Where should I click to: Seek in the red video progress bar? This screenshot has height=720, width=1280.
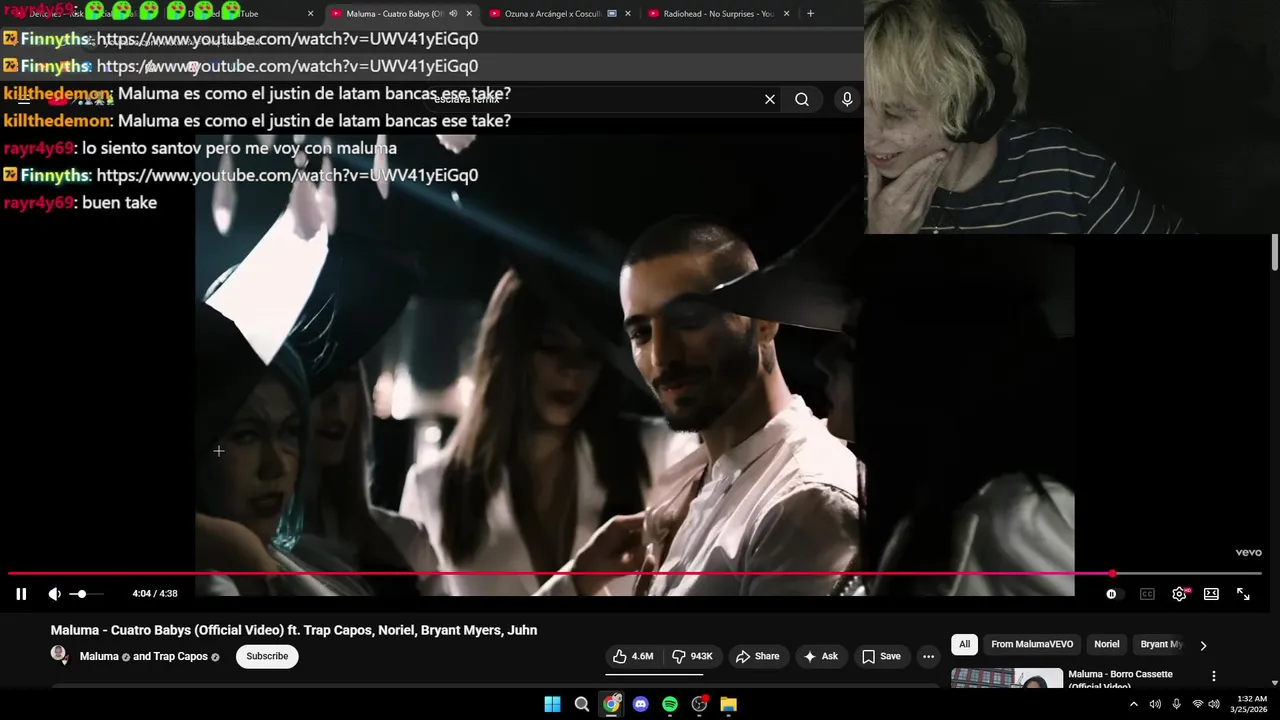click(635, 573)
